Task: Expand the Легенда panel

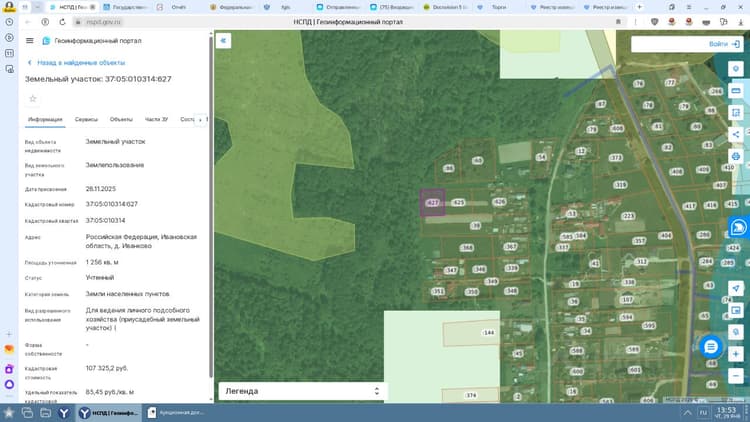Action: (302, 391)
